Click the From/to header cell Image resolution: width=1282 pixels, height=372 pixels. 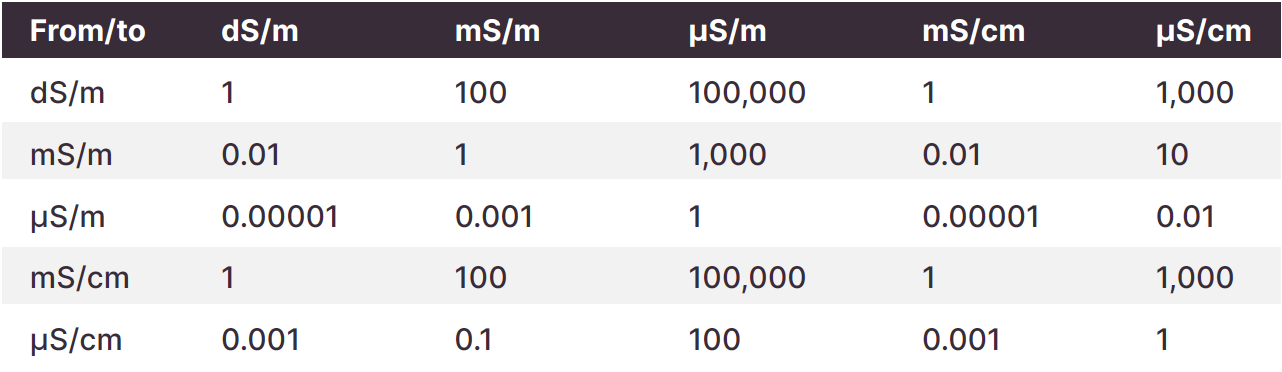point(88,31)
